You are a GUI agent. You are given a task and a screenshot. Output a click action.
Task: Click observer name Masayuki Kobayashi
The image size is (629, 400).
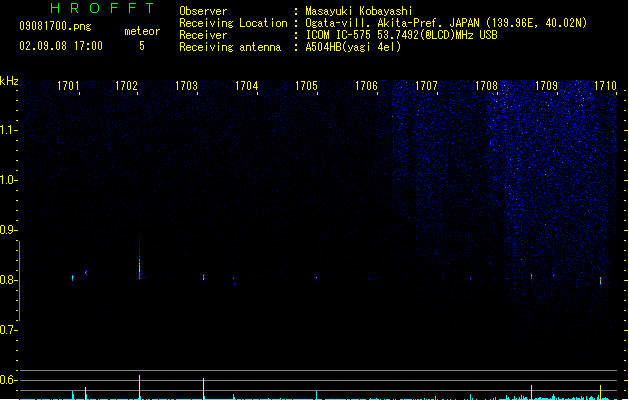pos(359,11)
